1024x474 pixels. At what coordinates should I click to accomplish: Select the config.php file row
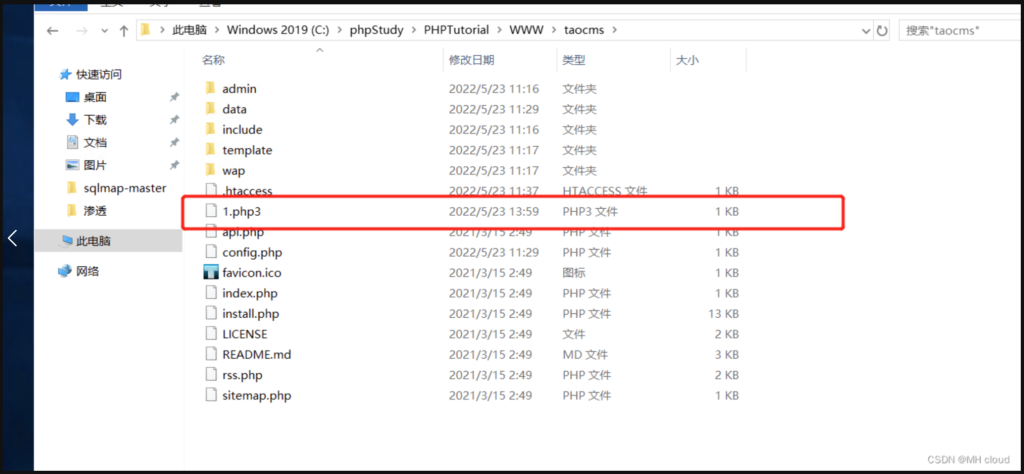[x=252, y=252]
